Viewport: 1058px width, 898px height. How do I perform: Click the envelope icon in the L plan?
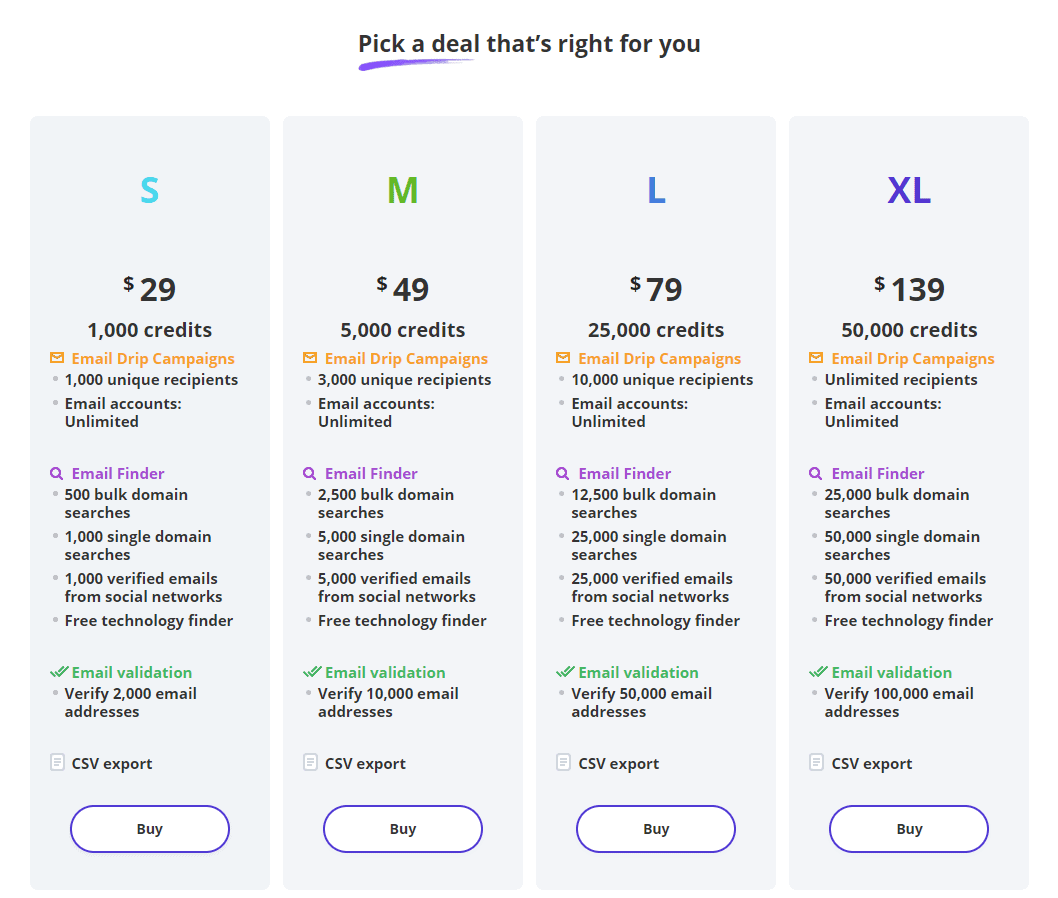point(563,358)
